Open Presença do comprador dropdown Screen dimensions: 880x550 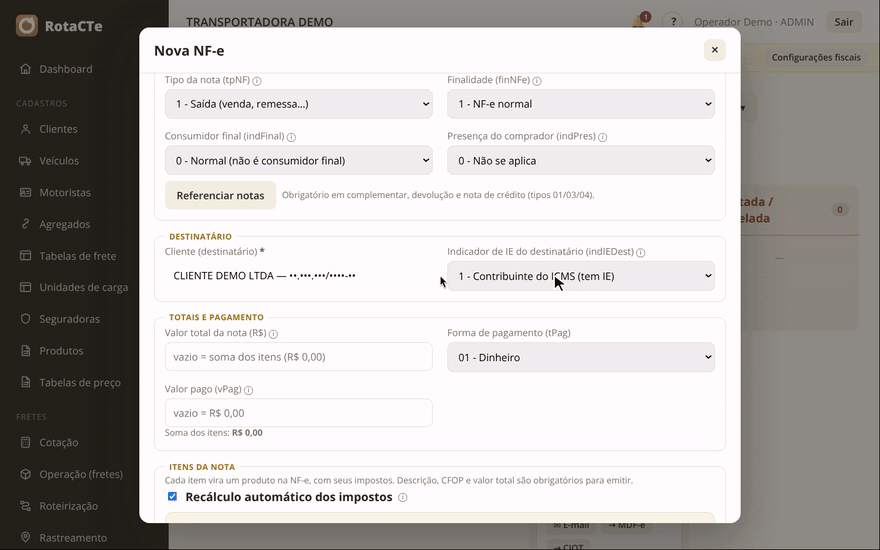point(581,161)
